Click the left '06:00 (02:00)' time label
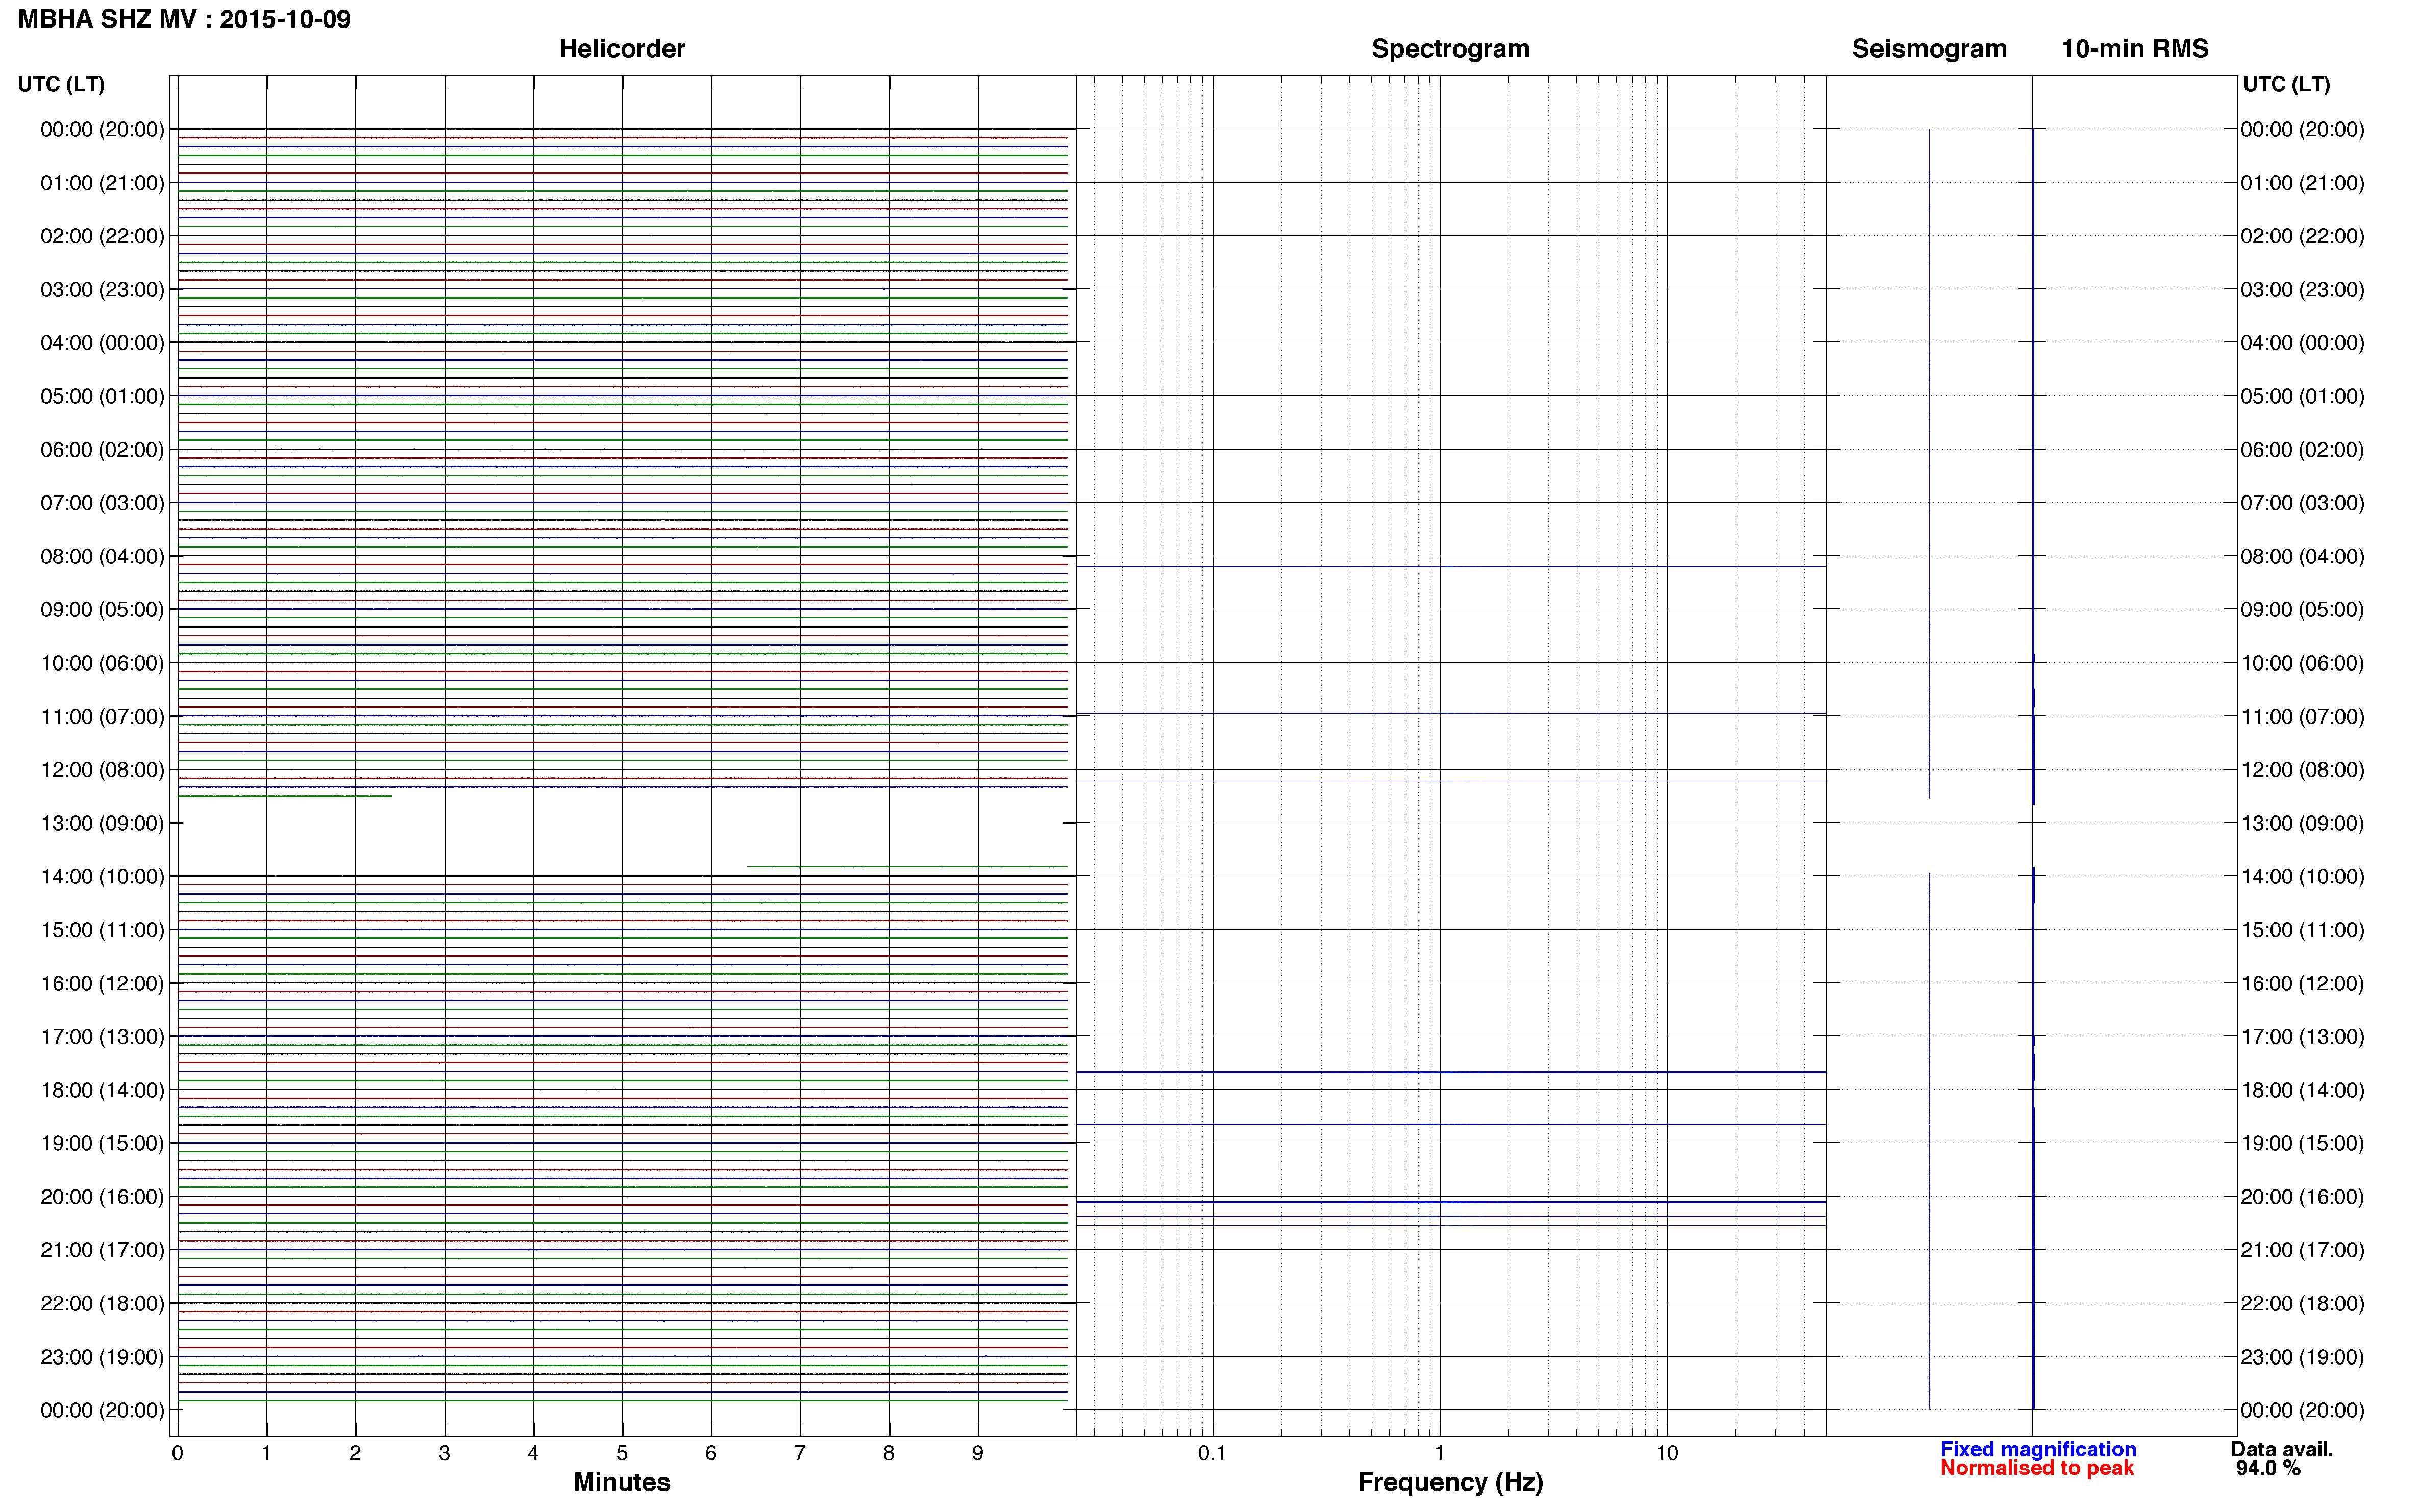The width and height of the screenshot is (2419, 1512). pyautogui.click(x=102, y=450)
